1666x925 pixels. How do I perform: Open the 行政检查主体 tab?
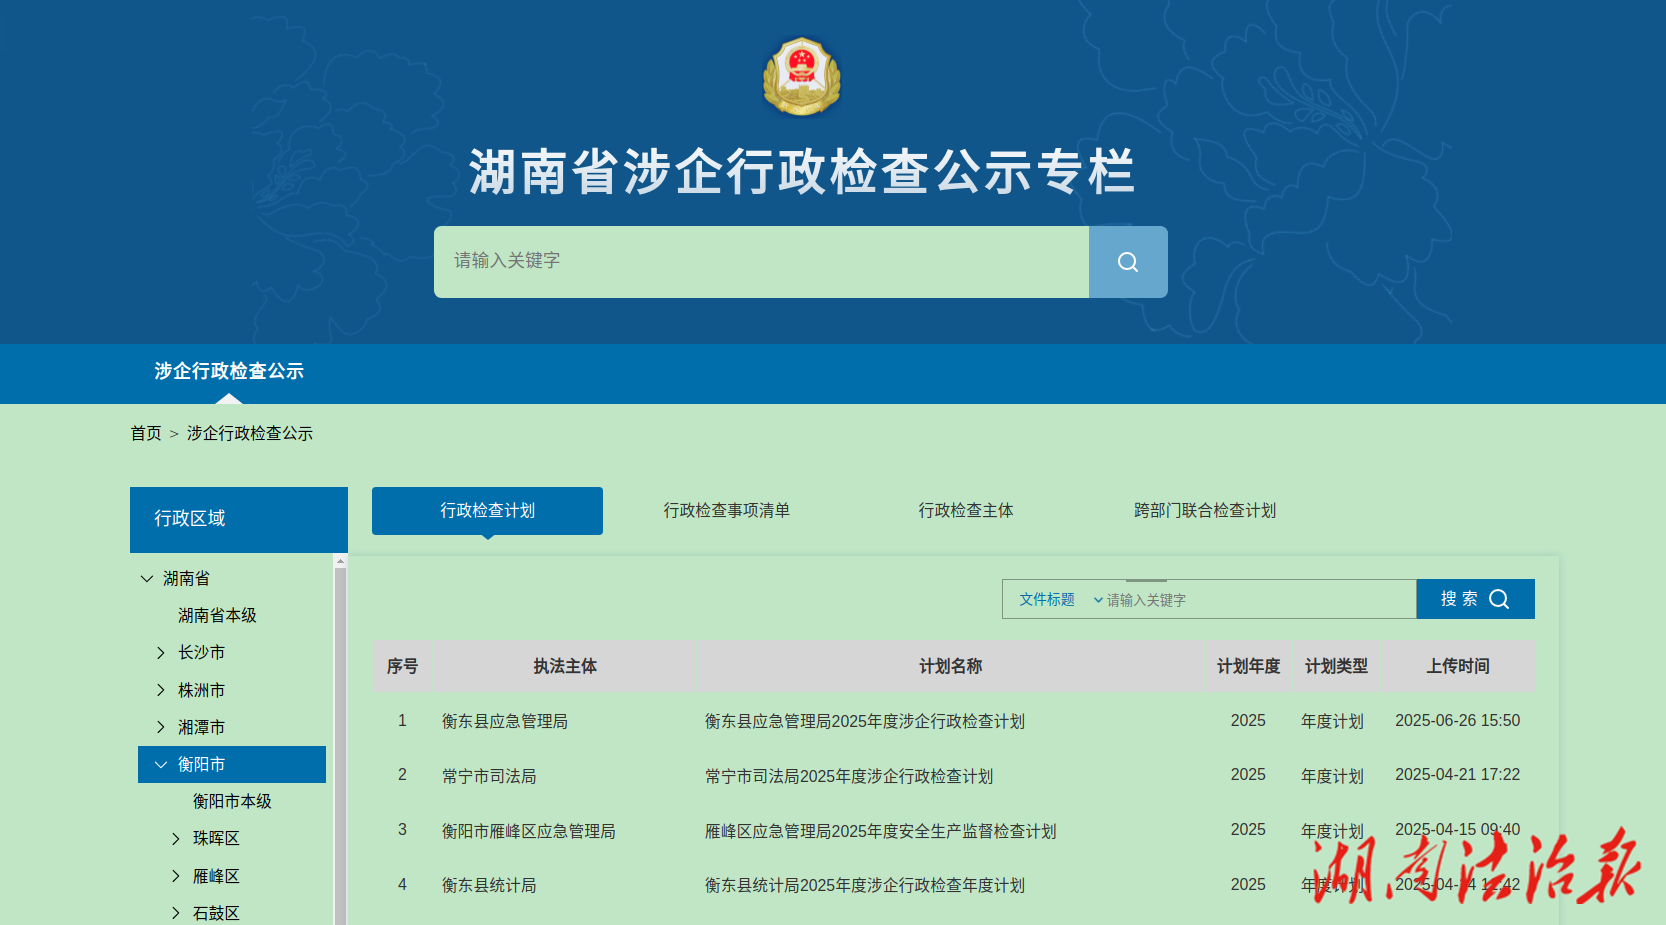(x=965, y=510)
